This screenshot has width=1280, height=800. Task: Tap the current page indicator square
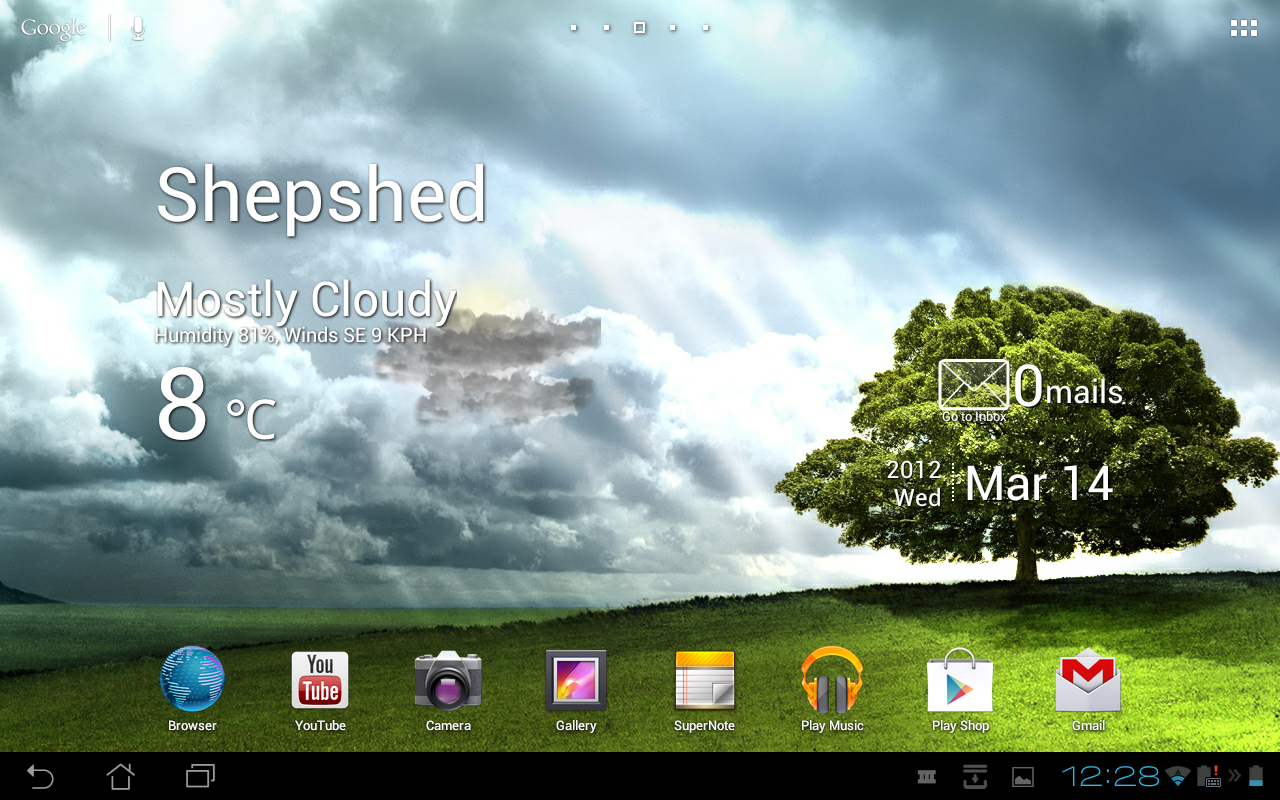639,28
